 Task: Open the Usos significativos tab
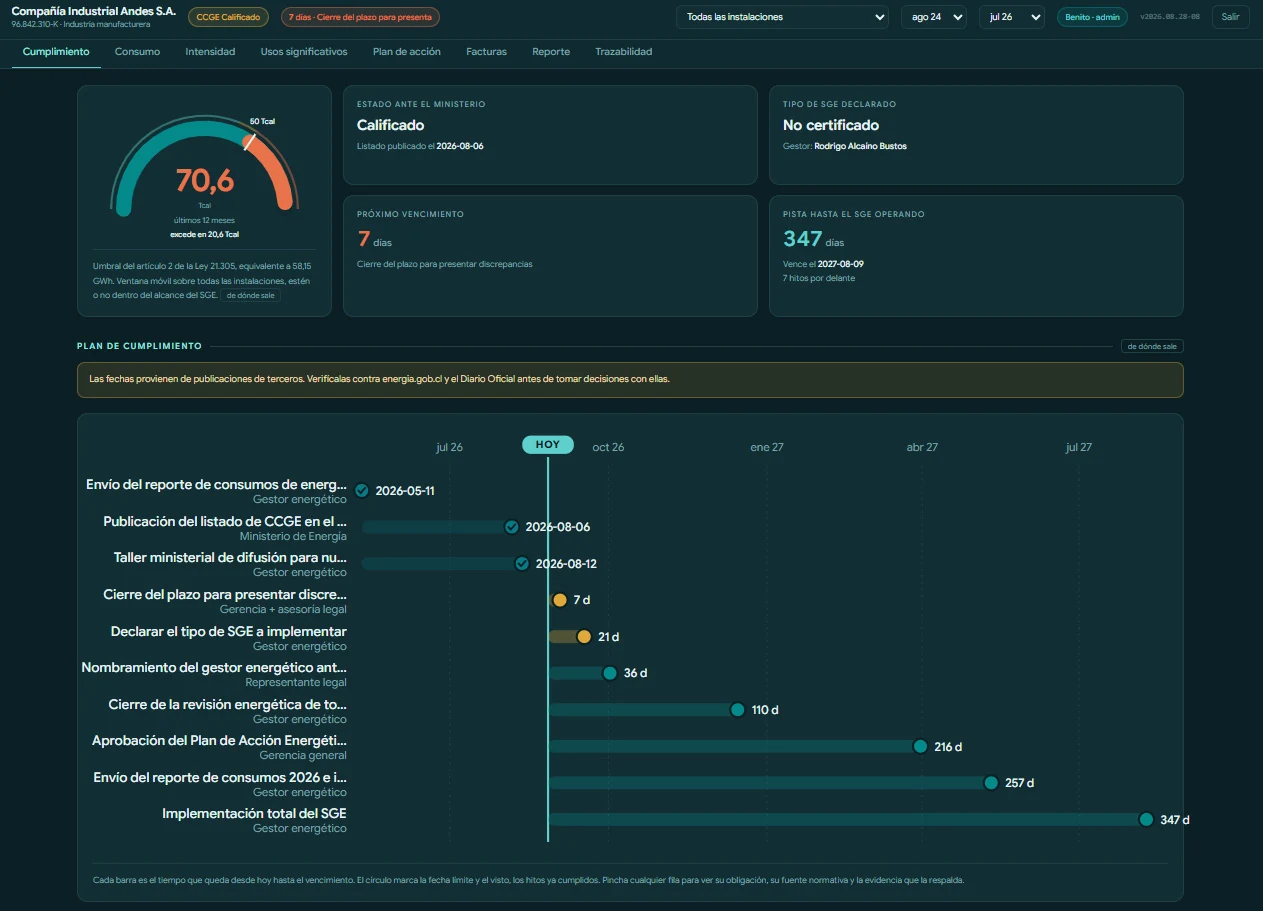pyautogui.click(x=304, y=52)
